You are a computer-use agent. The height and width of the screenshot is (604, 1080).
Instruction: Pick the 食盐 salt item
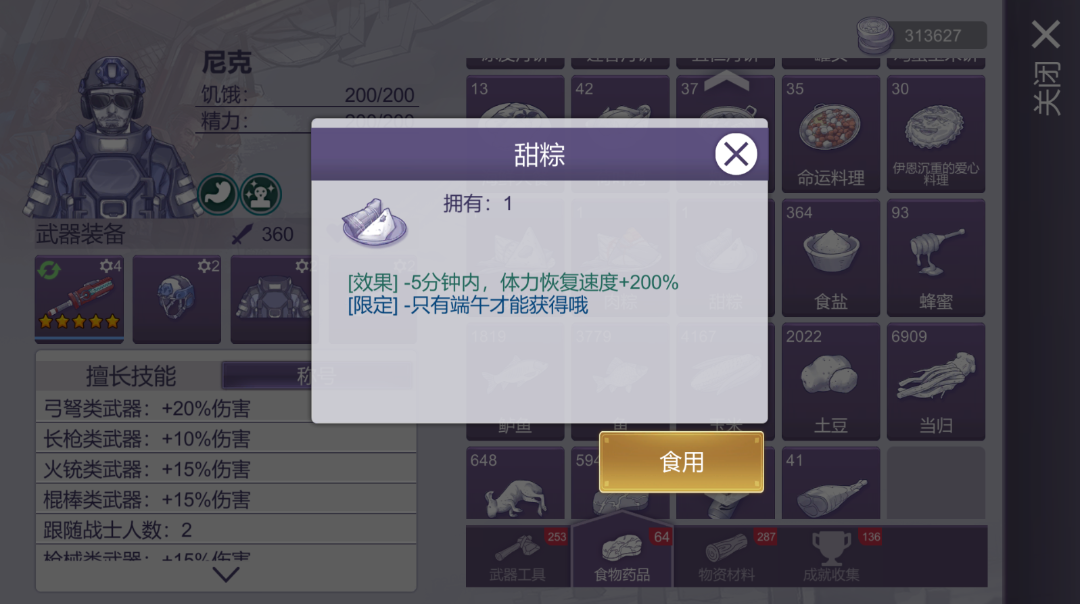click(831, 258)
